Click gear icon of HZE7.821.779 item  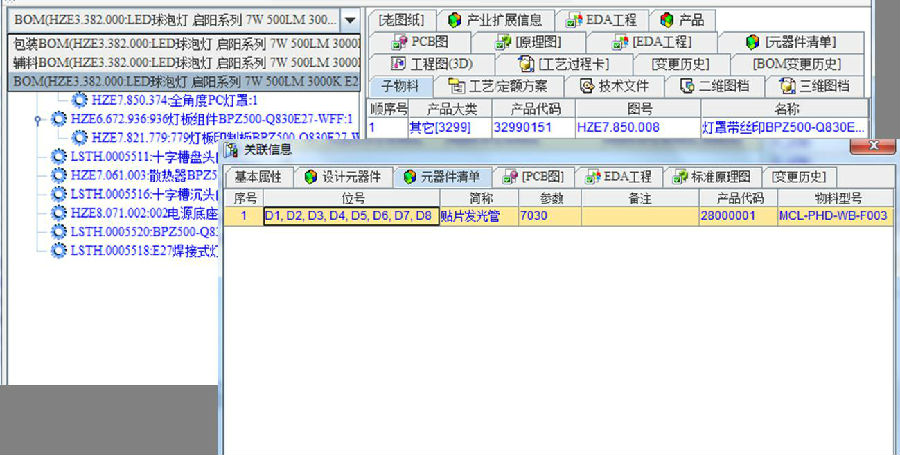tap(79, 138)
